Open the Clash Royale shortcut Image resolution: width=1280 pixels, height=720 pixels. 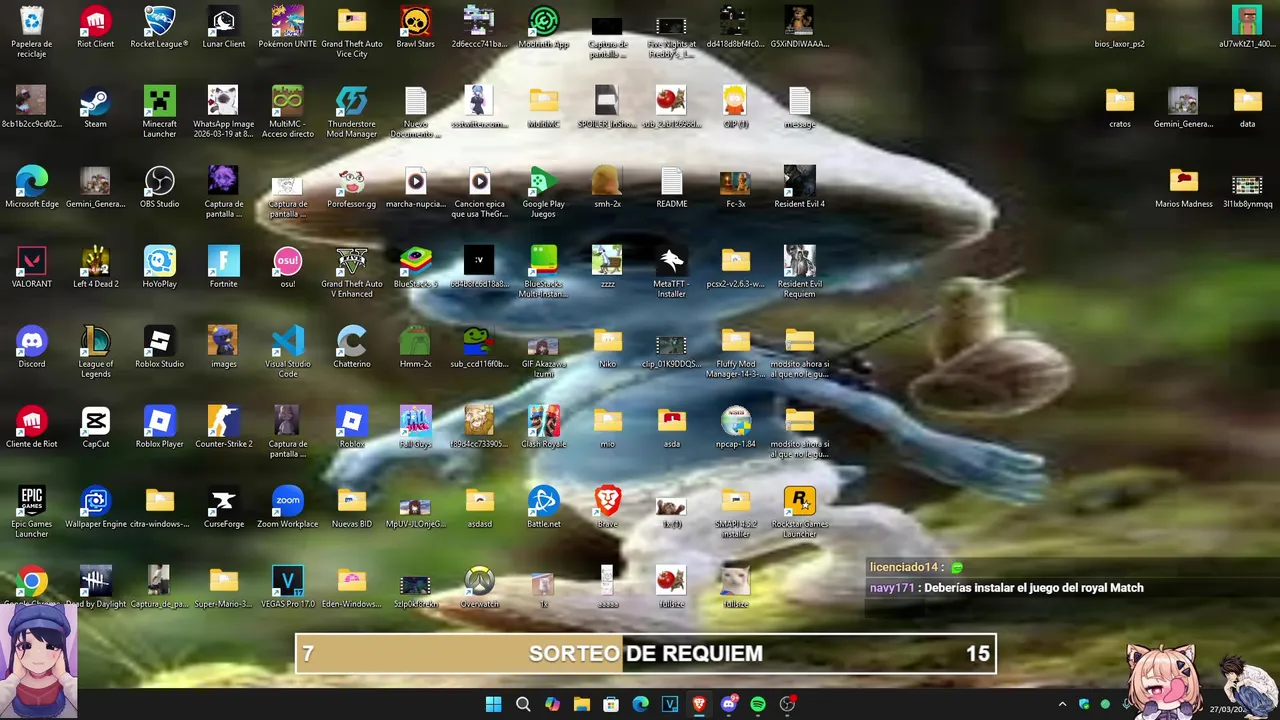[x=544, y=427]
